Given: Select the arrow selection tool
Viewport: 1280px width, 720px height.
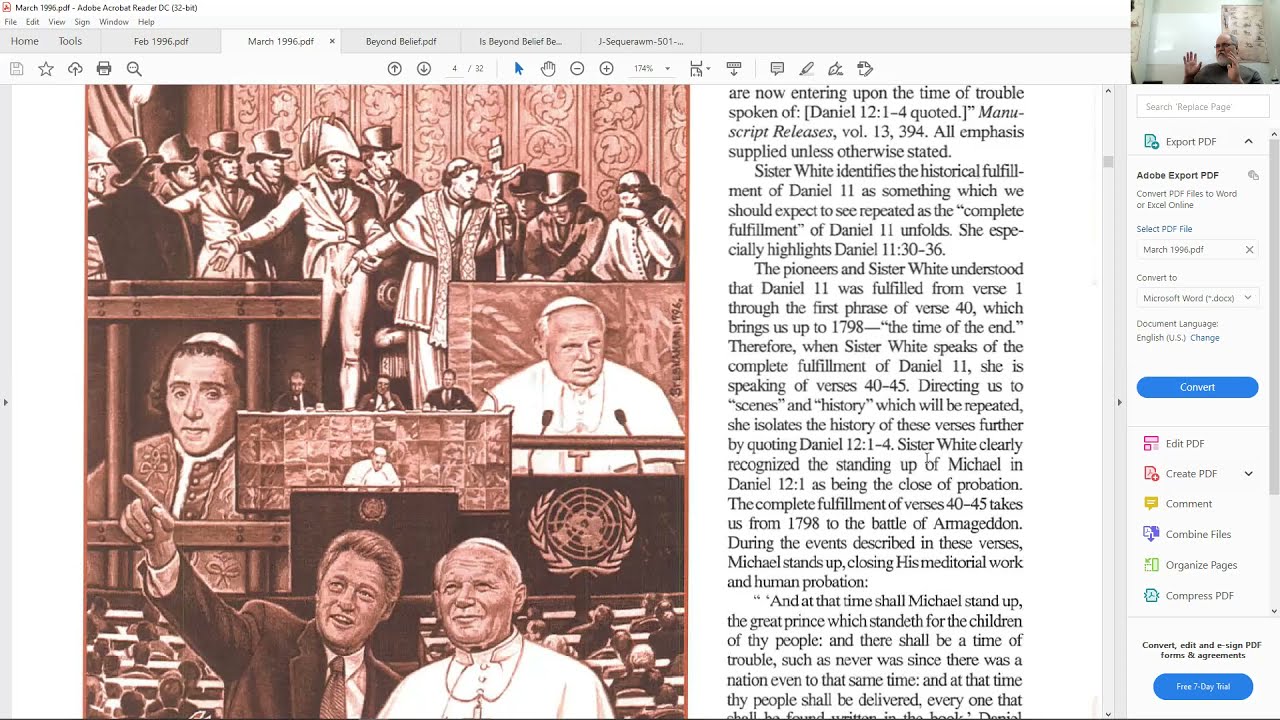Looking at the screenshot, I should pos(518,69).
